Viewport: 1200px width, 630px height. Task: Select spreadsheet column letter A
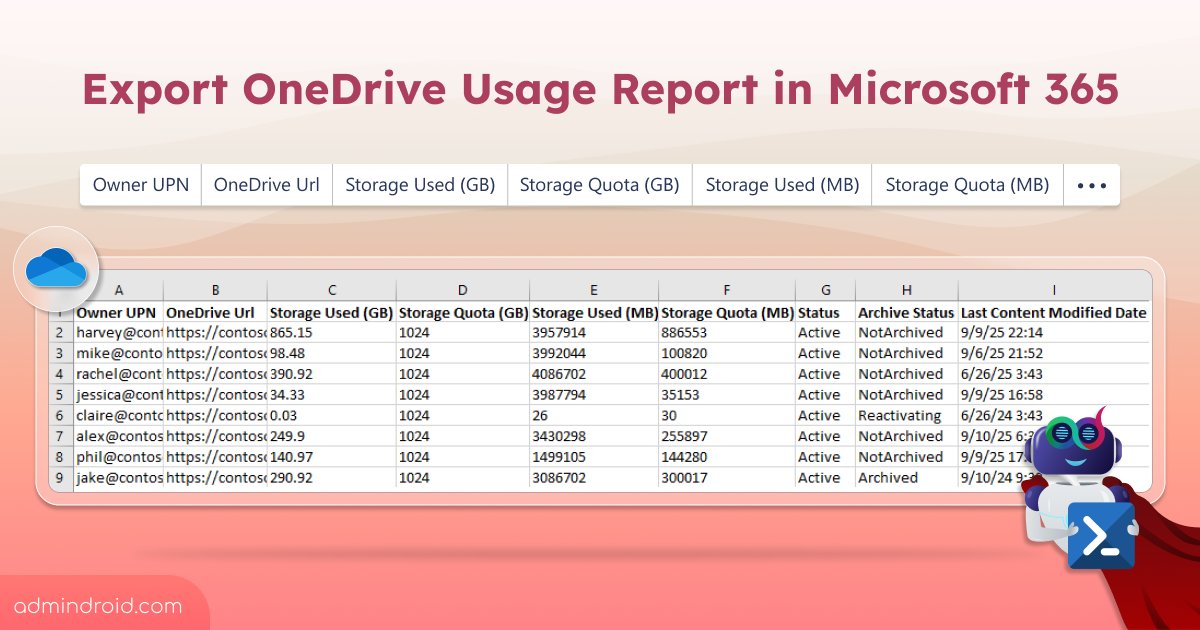coord(118,290)
